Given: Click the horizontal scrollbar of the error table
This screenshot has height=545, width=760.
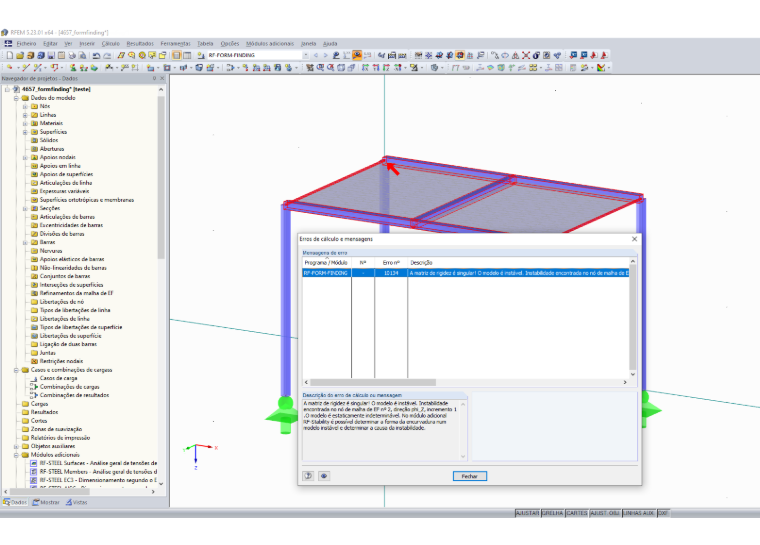Looking at the screenshot, I should point(465,383).
